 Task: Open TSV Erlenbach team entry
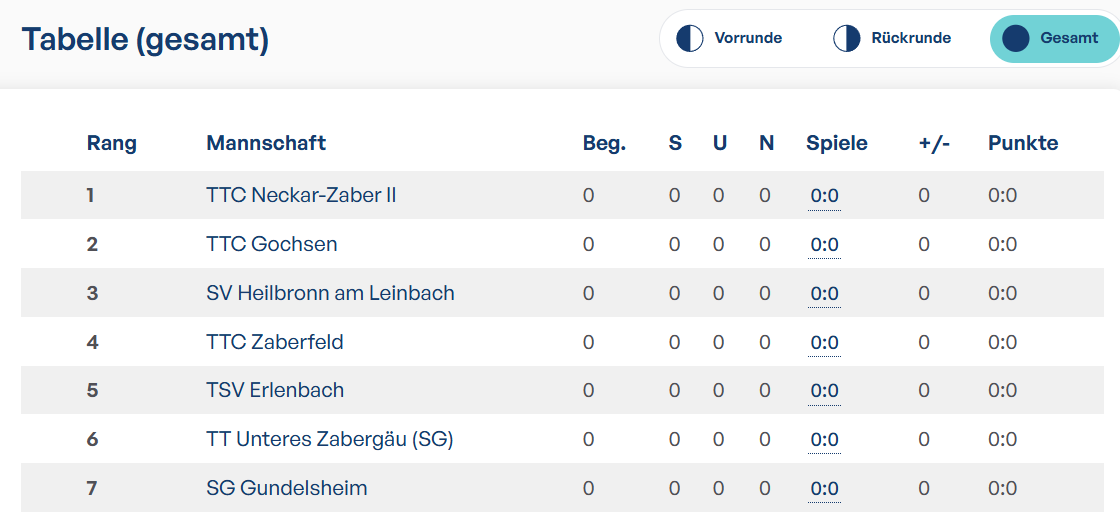[275, 390]
